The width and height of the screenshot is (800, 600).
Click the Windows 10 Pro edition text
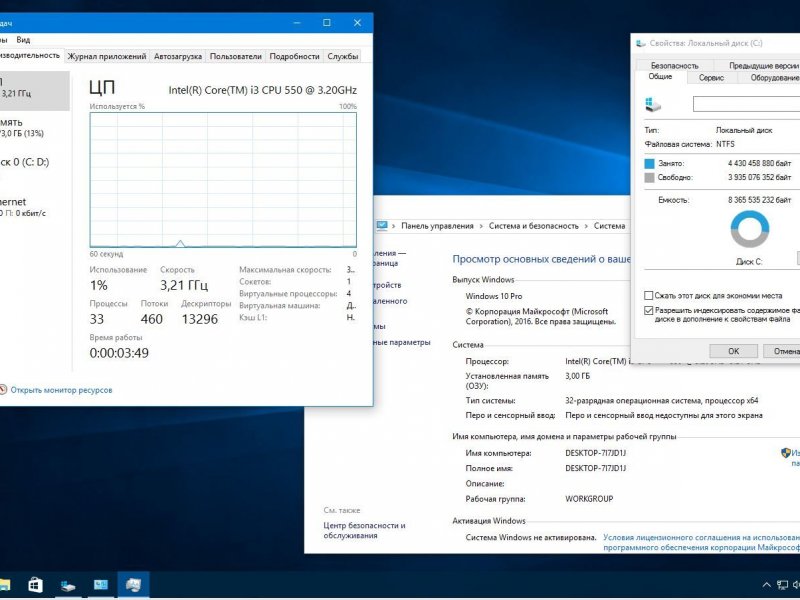pyautogui.click(x=493, y=296)
